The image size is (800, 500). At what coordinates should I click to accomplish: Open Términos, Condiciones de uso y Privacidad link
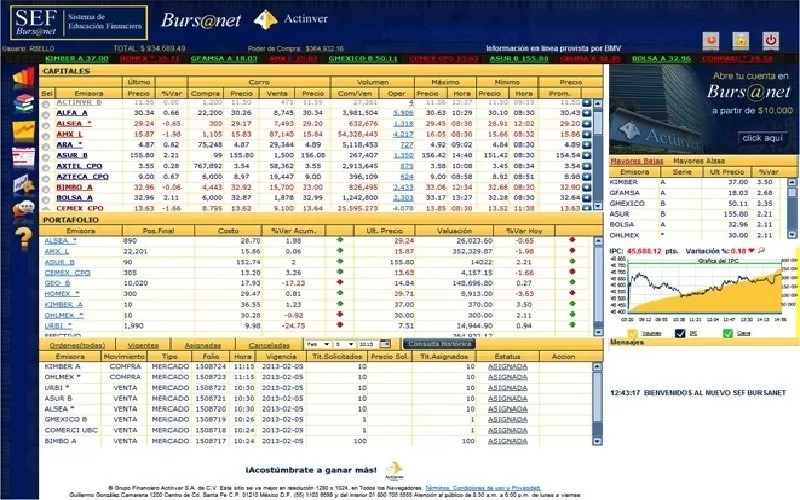click(x=483, y=488)
